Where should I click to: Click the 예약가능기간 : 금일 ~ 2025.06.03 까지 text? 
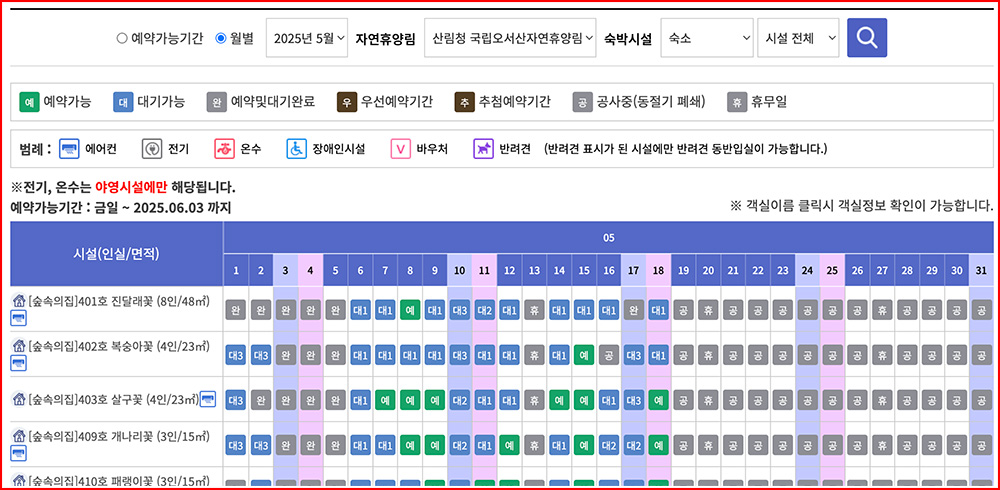tap(121, 207)
